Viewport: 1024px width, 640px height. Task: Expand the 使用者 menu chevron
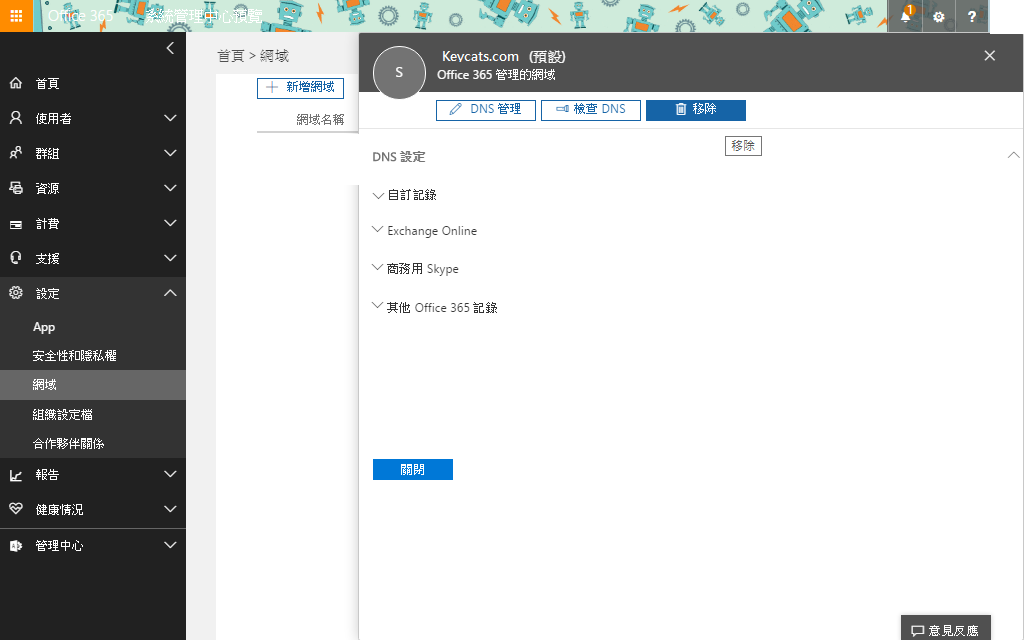click(x=170, y=118)
